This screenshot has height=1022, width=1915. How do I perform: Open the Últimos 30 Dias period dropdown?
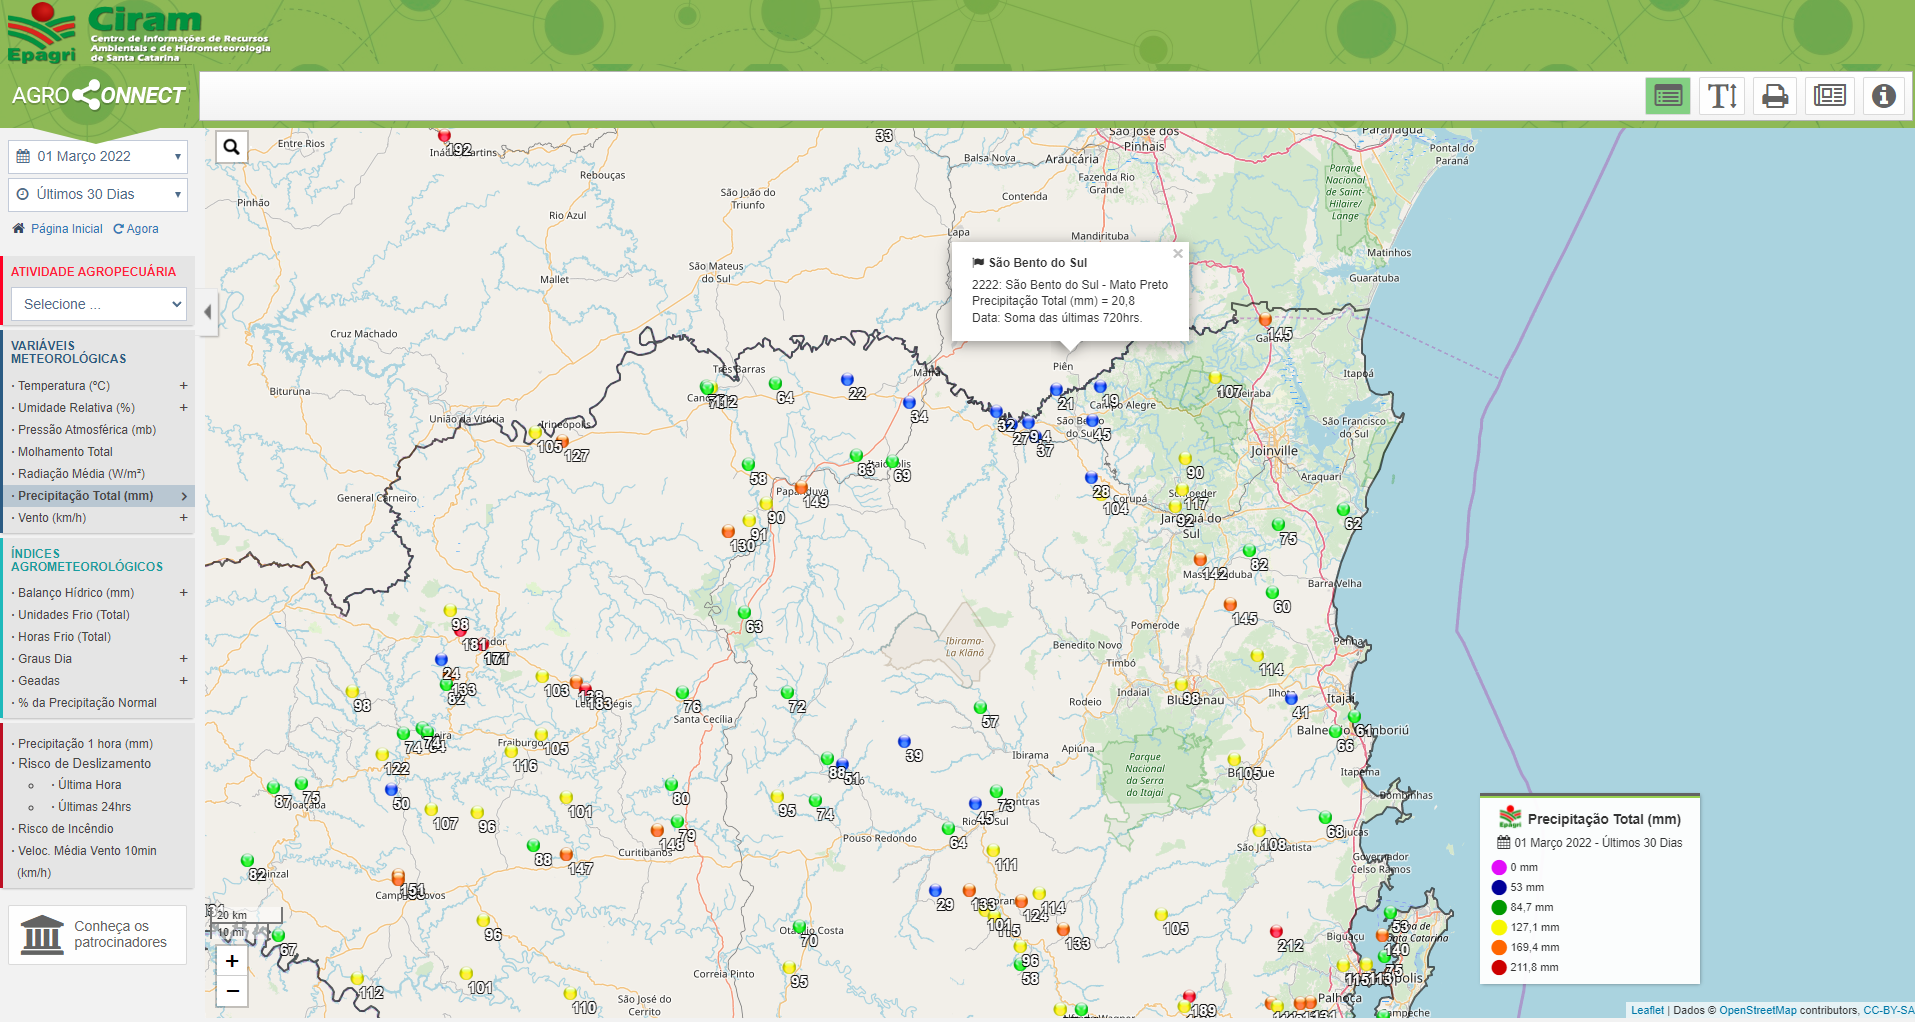(x=98, y=194)
